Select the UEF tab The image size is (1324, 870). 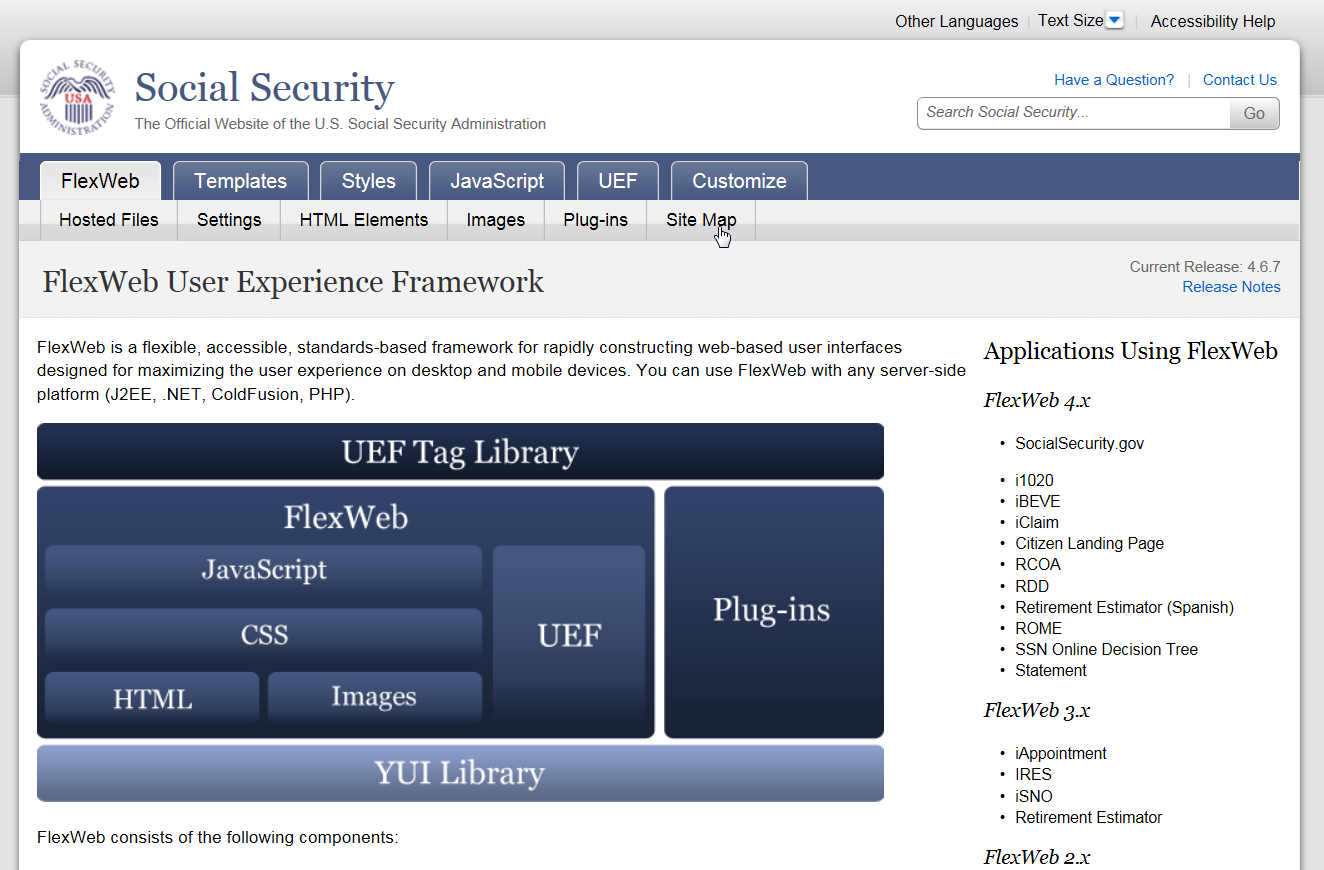tap(617, 181)
